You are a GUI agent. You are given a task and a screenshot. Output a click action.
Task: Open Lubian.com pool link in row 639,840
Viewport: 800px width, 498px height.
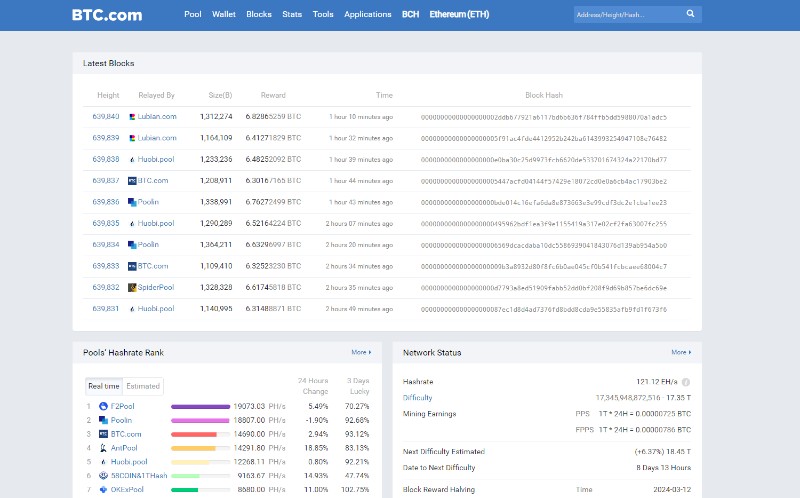pyautogui.click(x=157, y=117)
